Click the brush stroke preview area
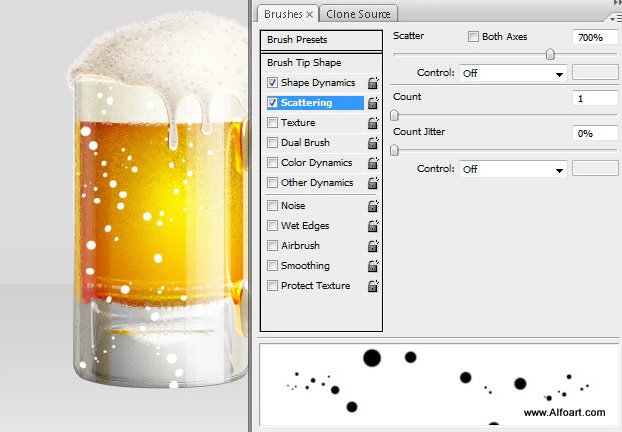Viewport: 622px width, 432px height. (x=439, y=384)
